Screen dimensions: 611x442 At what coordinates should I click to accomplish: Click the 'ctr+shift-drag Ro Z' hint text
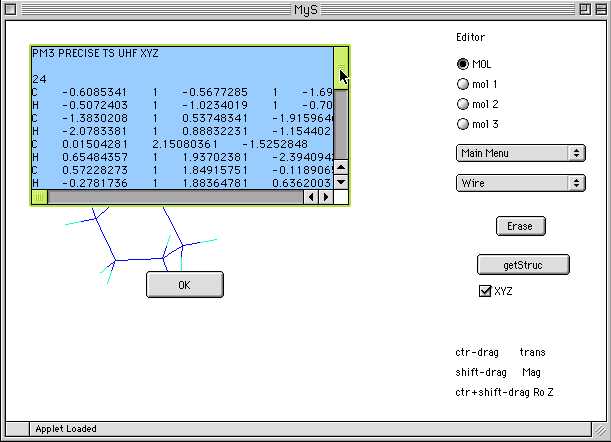tap(504, 392)
